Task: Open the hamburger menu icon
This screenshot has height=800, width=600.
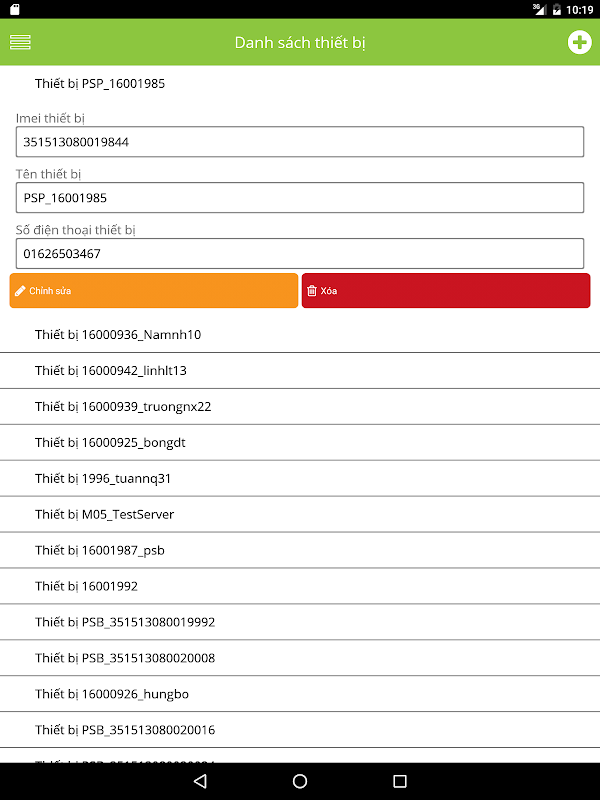Action: (20, 42)
